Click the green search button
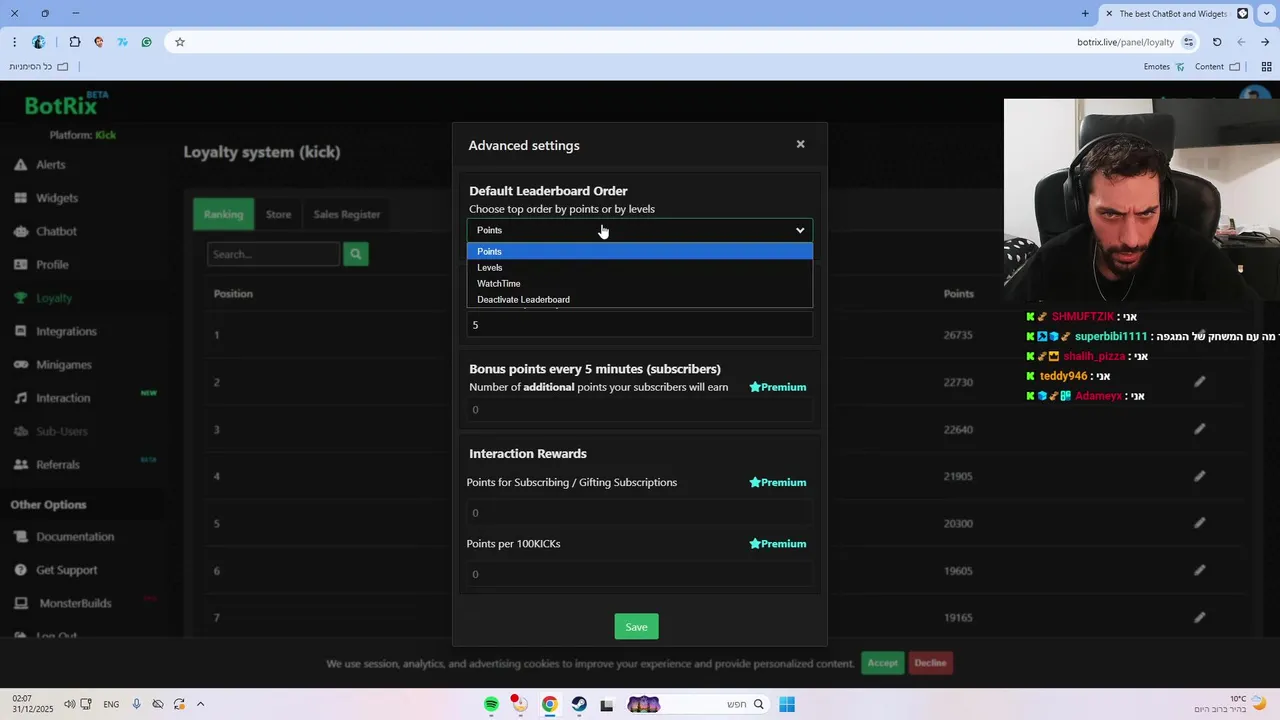Viewport: 1280px width, 720px height. [355, 254]
